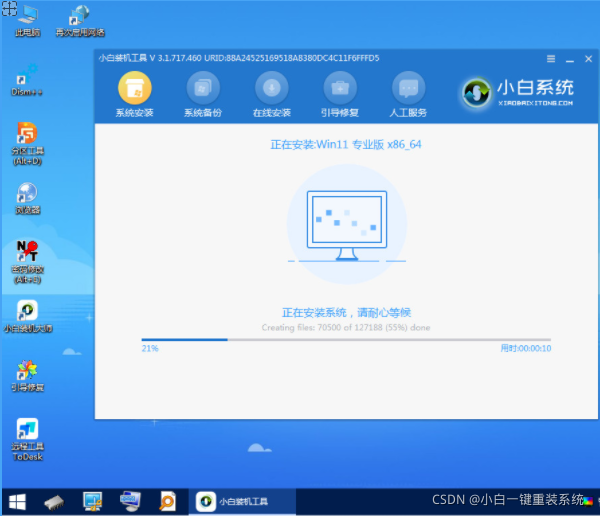The image size is (600, 516).
Task: Launch the 浏览器 desktop shortcut
Action: 28,198
